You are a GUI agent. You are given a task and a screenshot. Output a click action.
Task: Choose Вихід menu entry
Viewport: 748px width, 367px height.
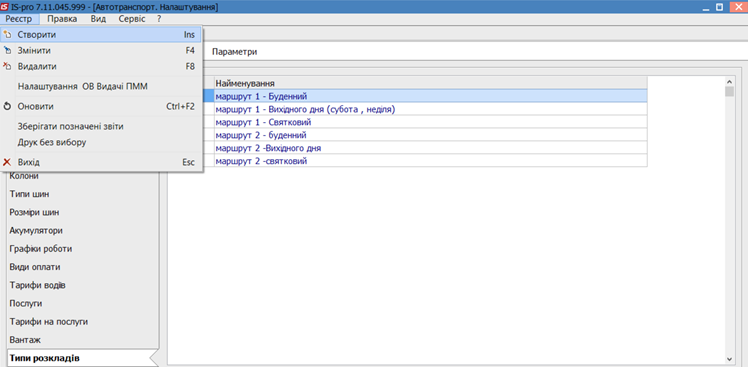(x=101, y=162)
